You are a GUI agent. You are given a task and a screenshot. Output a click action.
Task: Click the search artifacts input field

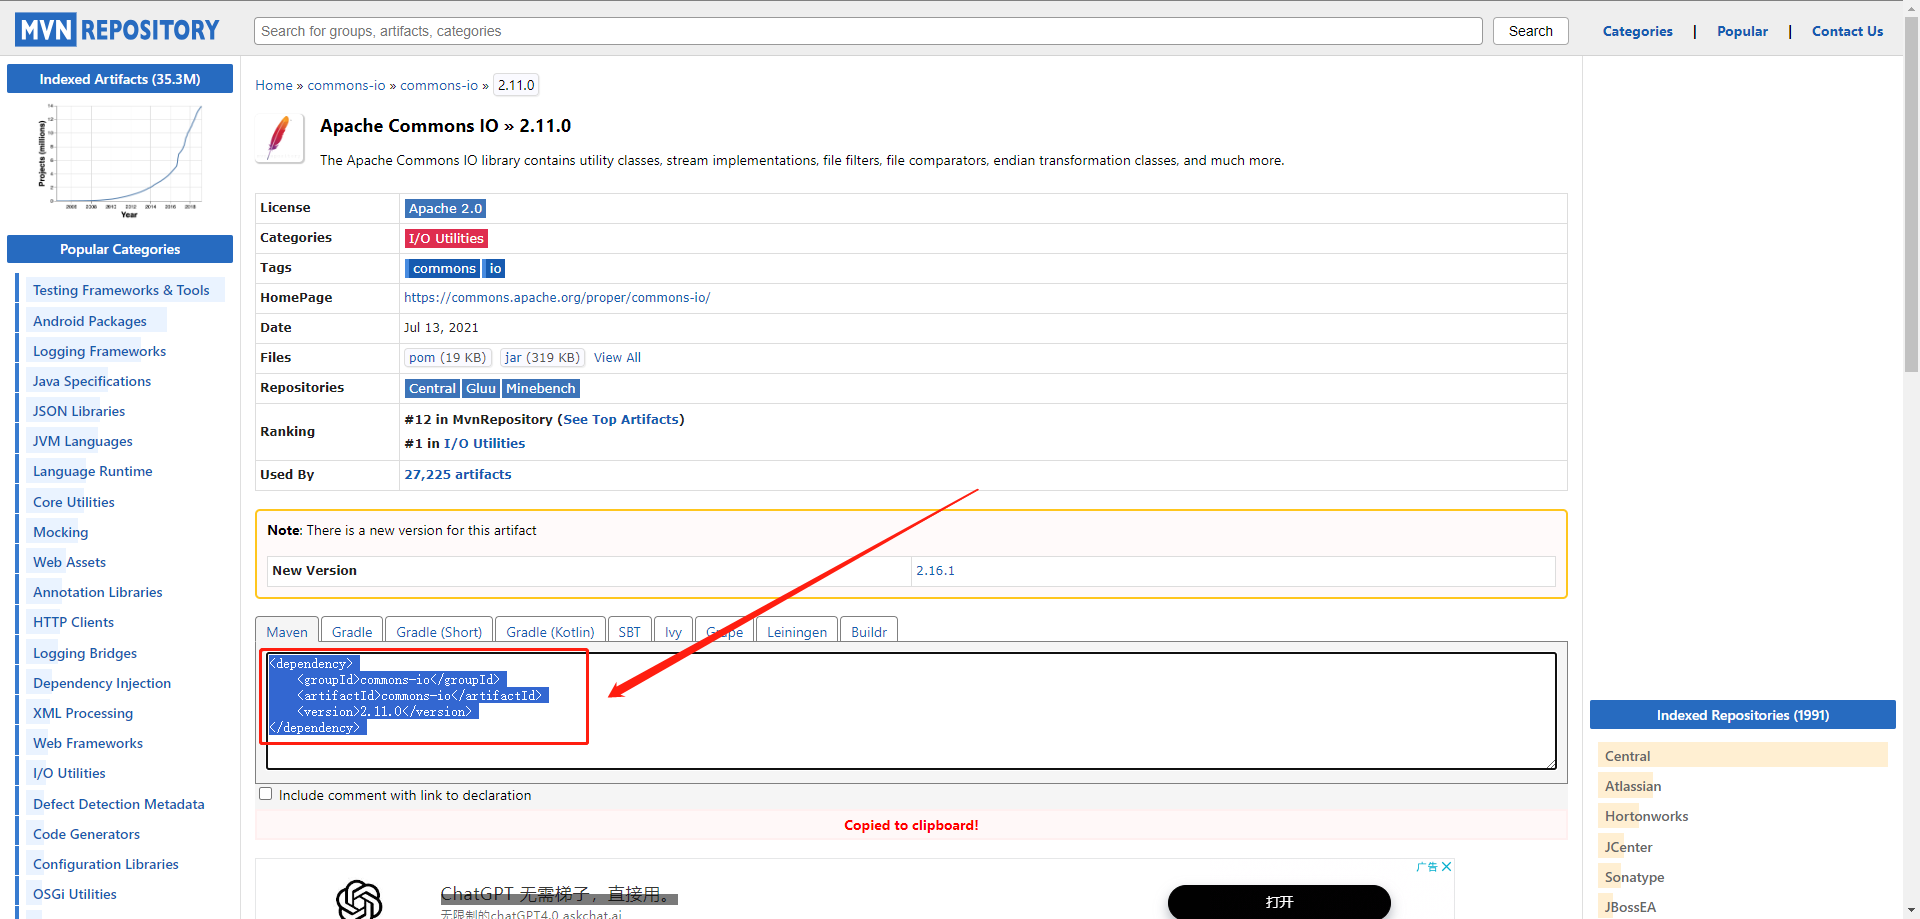coord(867,31)
